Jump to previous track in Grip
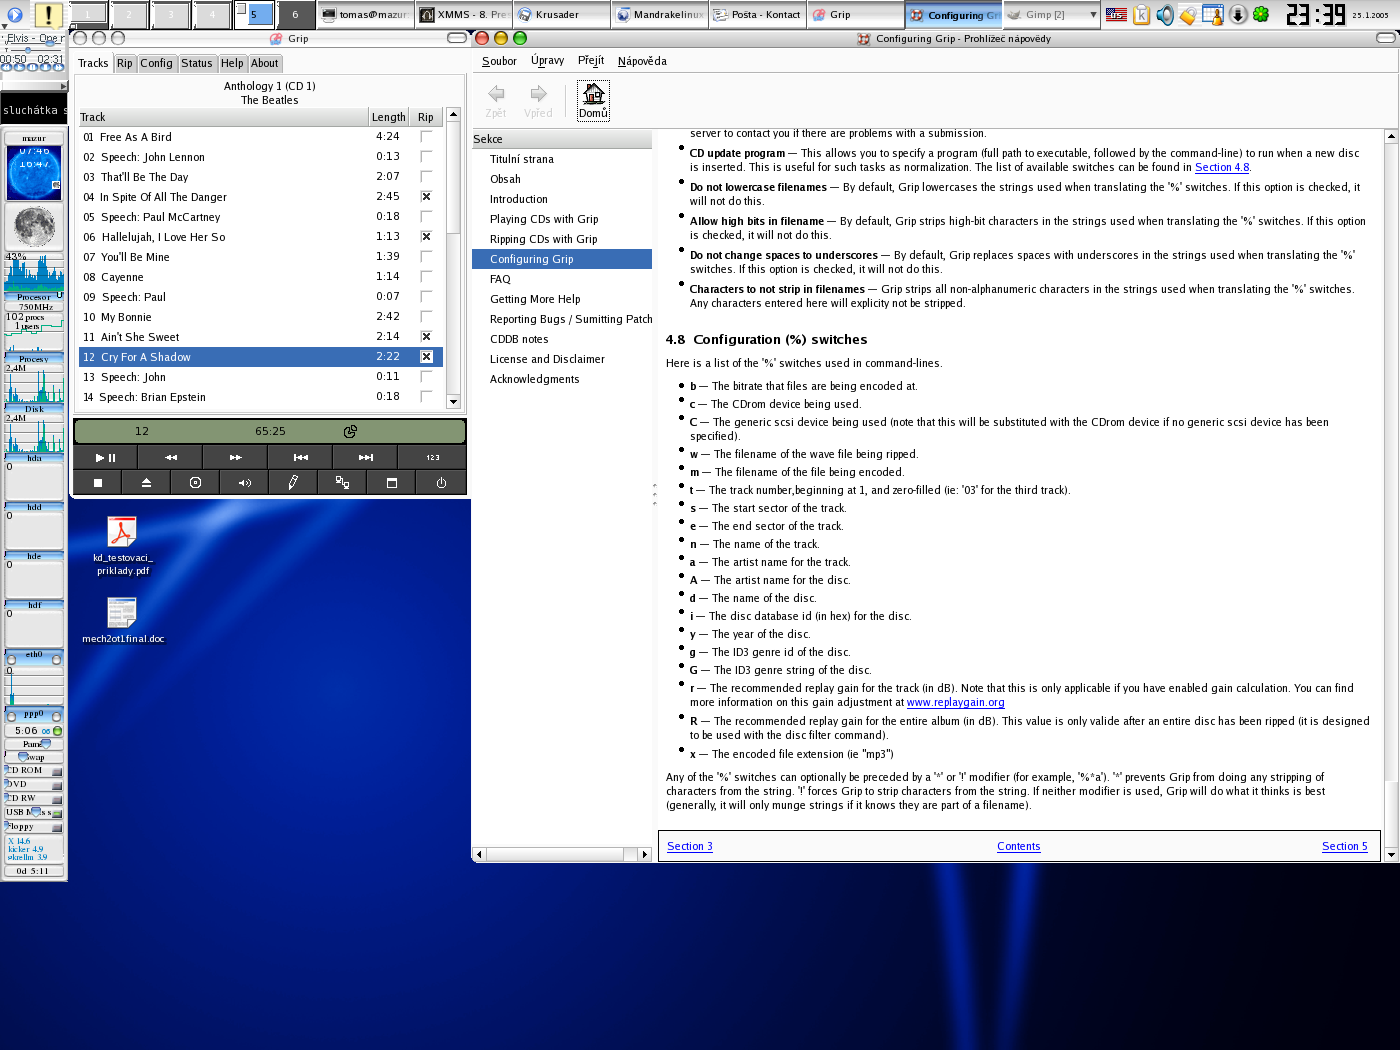 tap(300, 457)
